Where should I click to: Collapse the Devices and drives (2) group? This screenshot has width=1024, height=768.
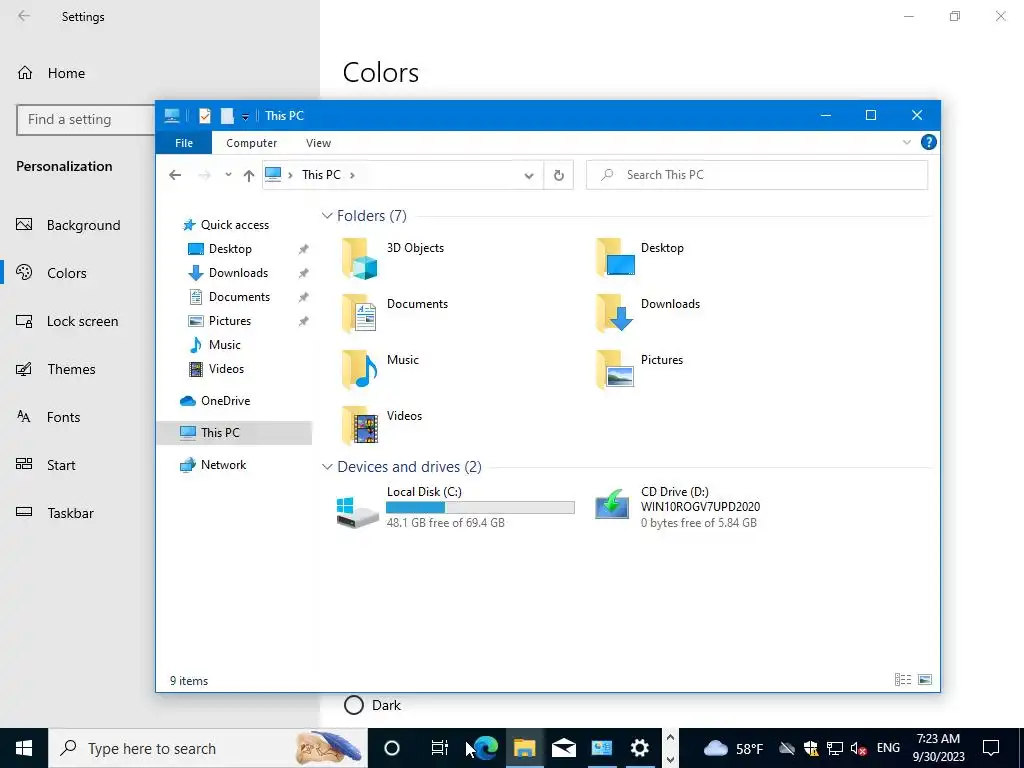327,467
